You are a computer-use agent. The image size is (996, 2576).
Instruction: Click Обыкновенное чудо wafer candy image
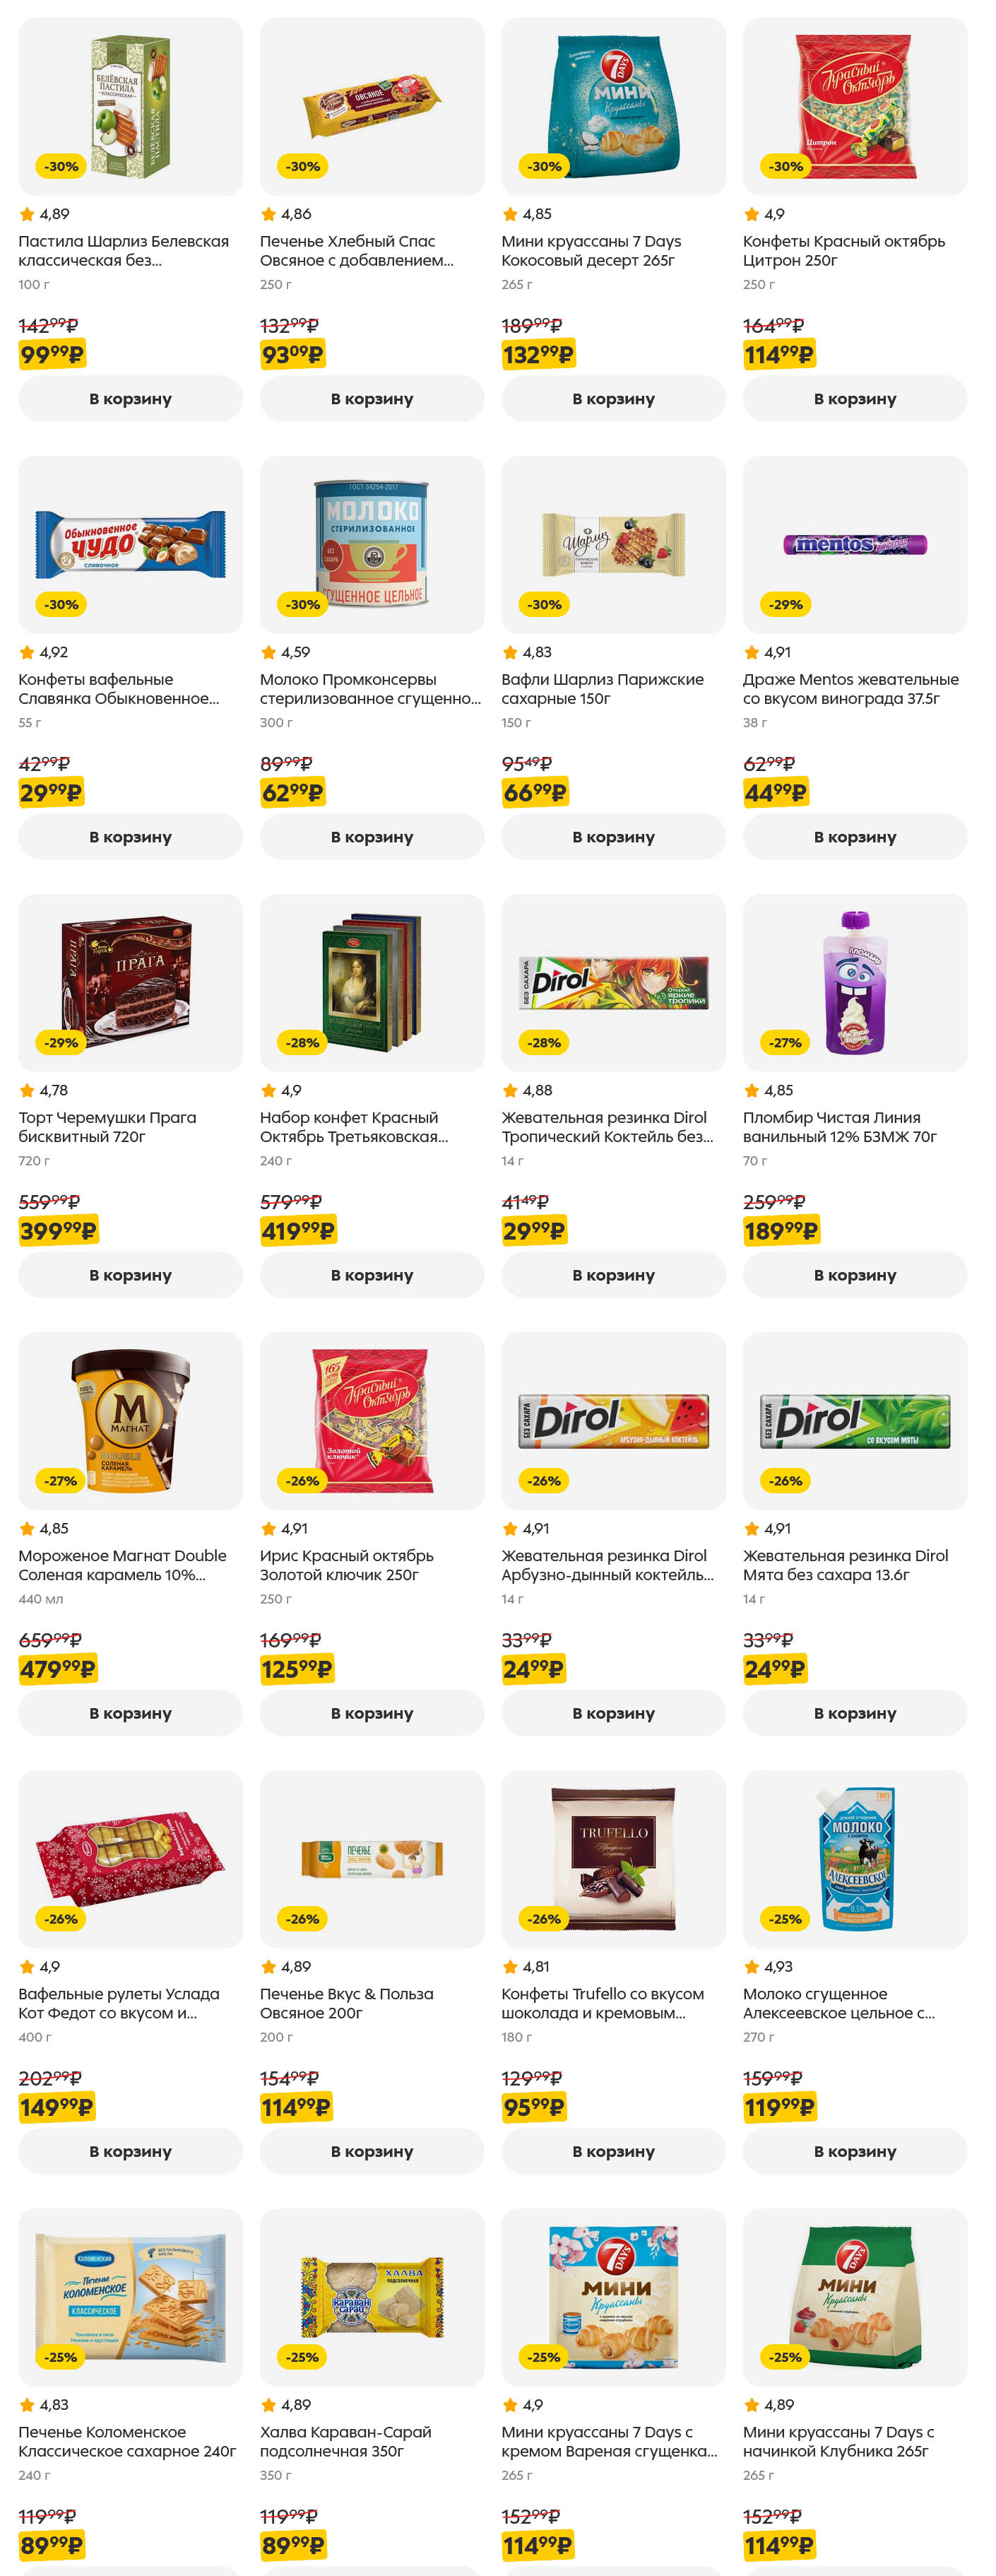point(130,544)
